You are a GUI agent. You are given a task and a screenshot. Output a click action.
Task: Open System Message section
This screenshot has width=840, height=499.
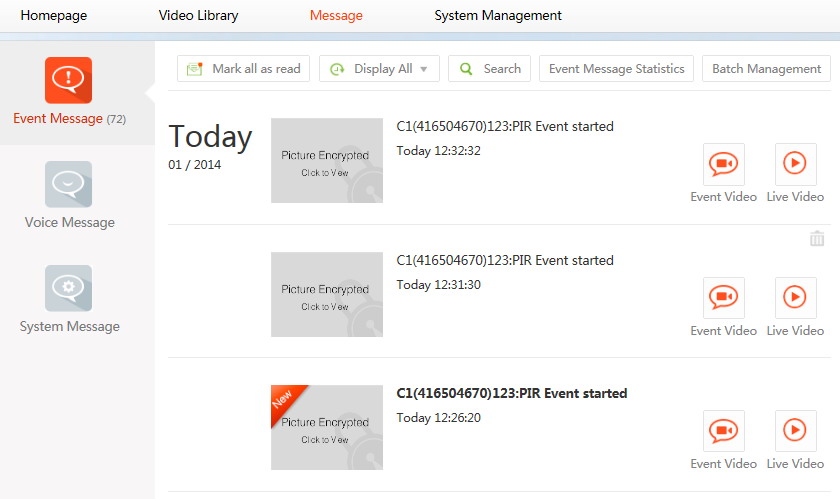click(x=69, y=289)
